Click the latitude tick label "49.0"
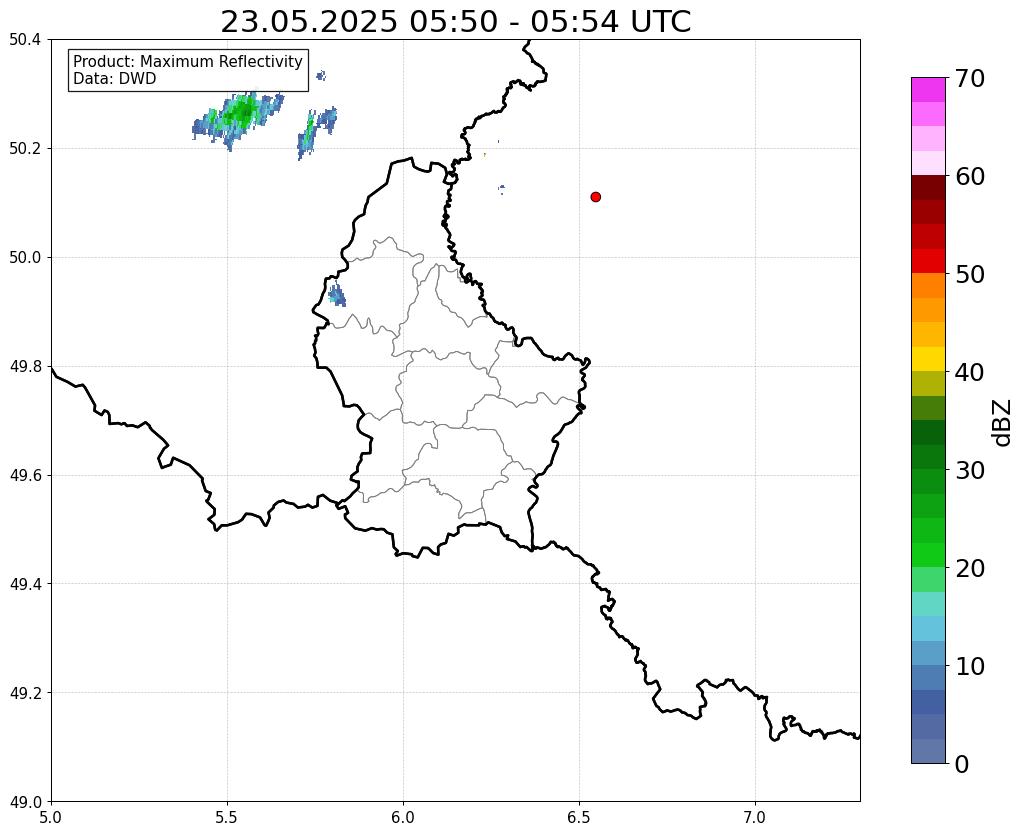1023x834 pixels. 25,802
